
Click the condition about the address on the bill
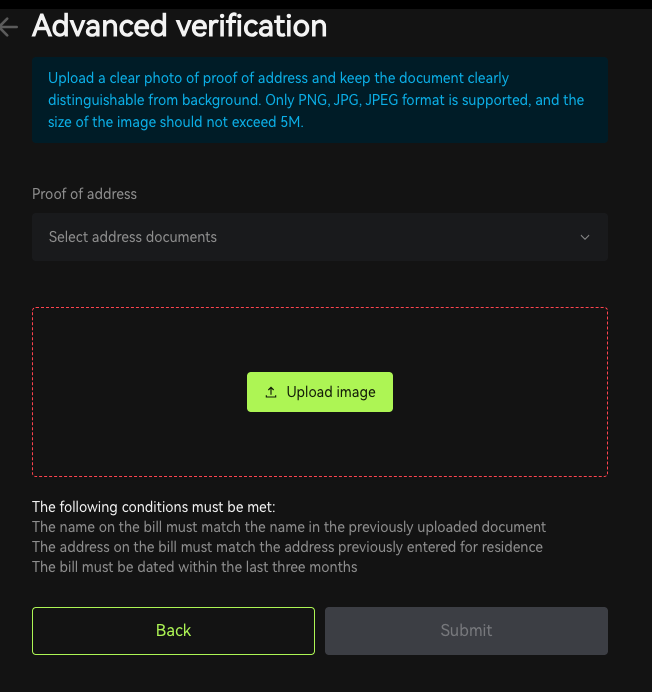point(287,547)
